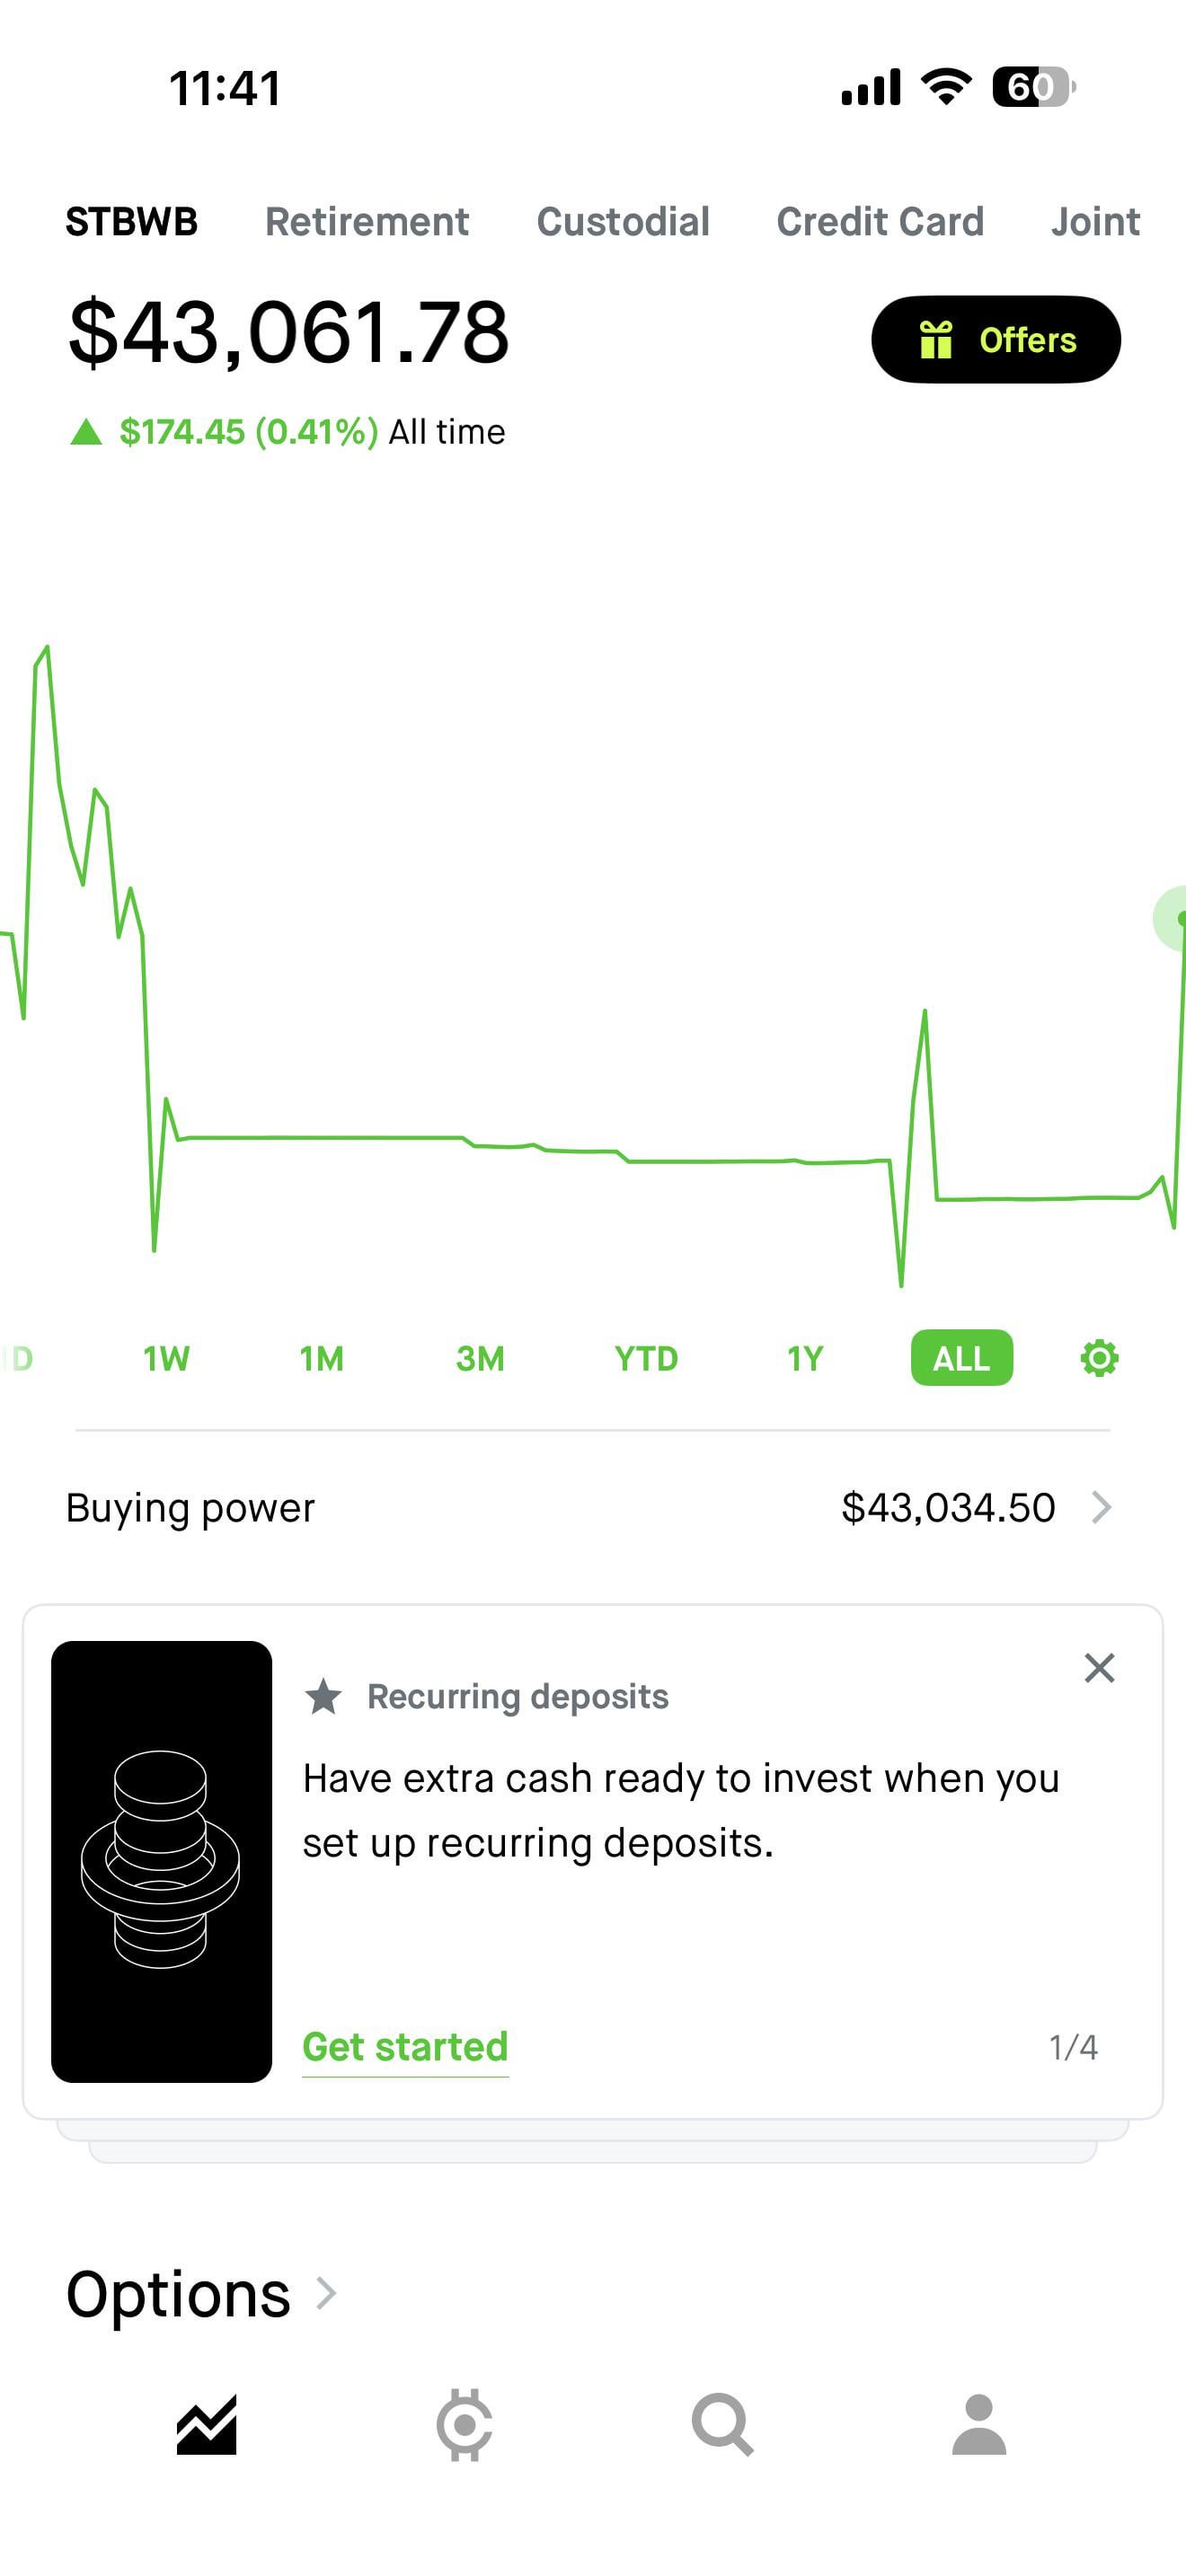Expand Buying power details chevron

[x=1101, y=1507]
